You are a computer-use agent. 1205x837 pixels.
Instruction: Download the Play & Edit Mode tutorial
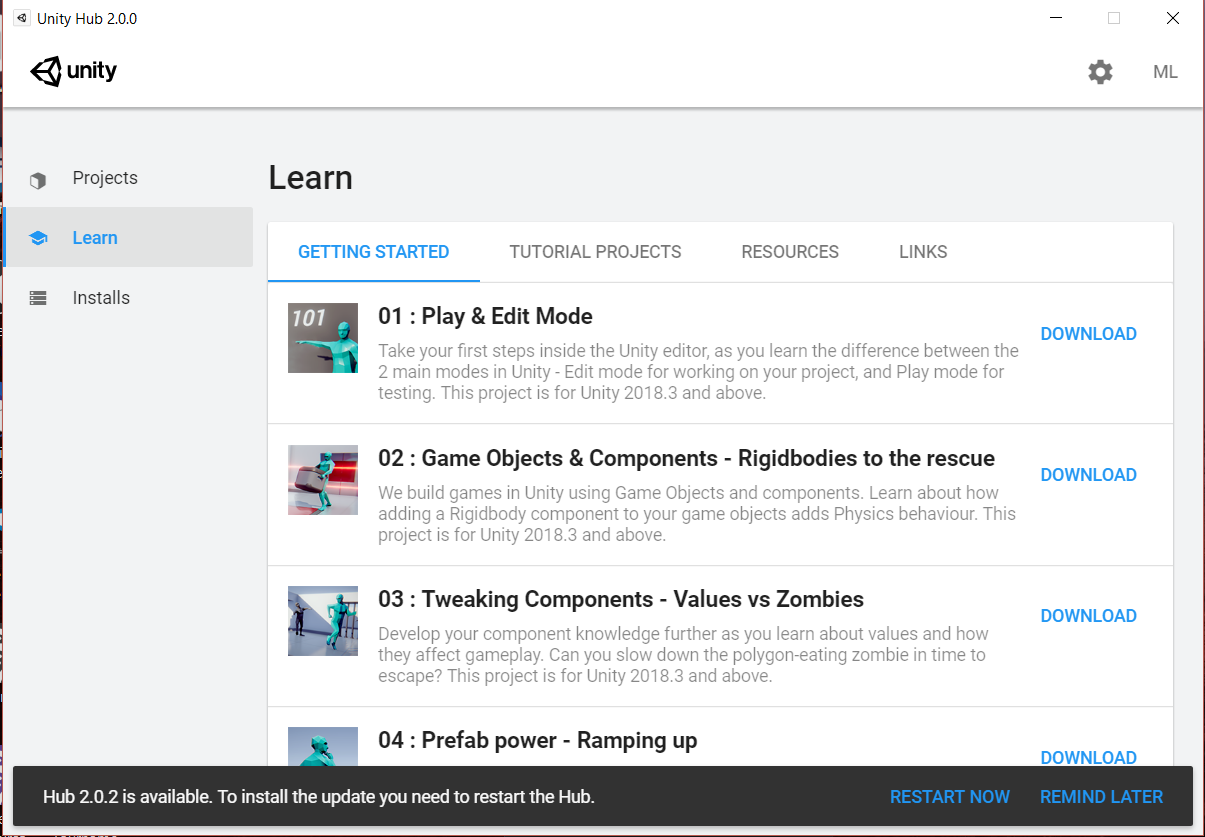1088,334
